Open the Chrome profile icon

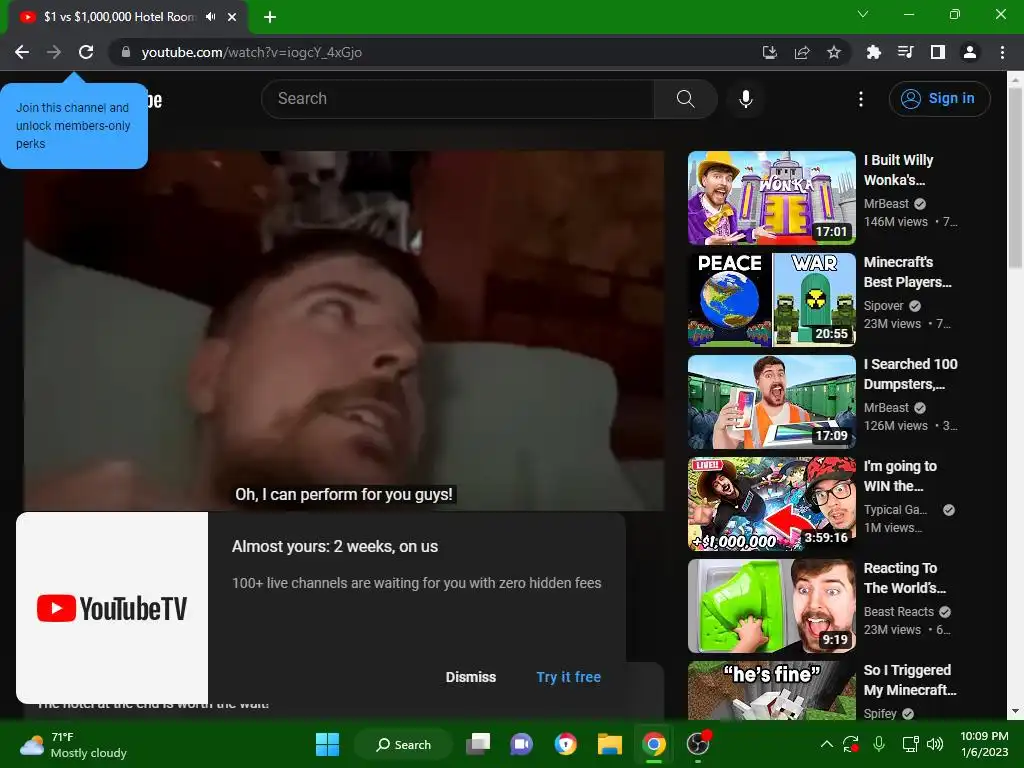click(970, 52)
